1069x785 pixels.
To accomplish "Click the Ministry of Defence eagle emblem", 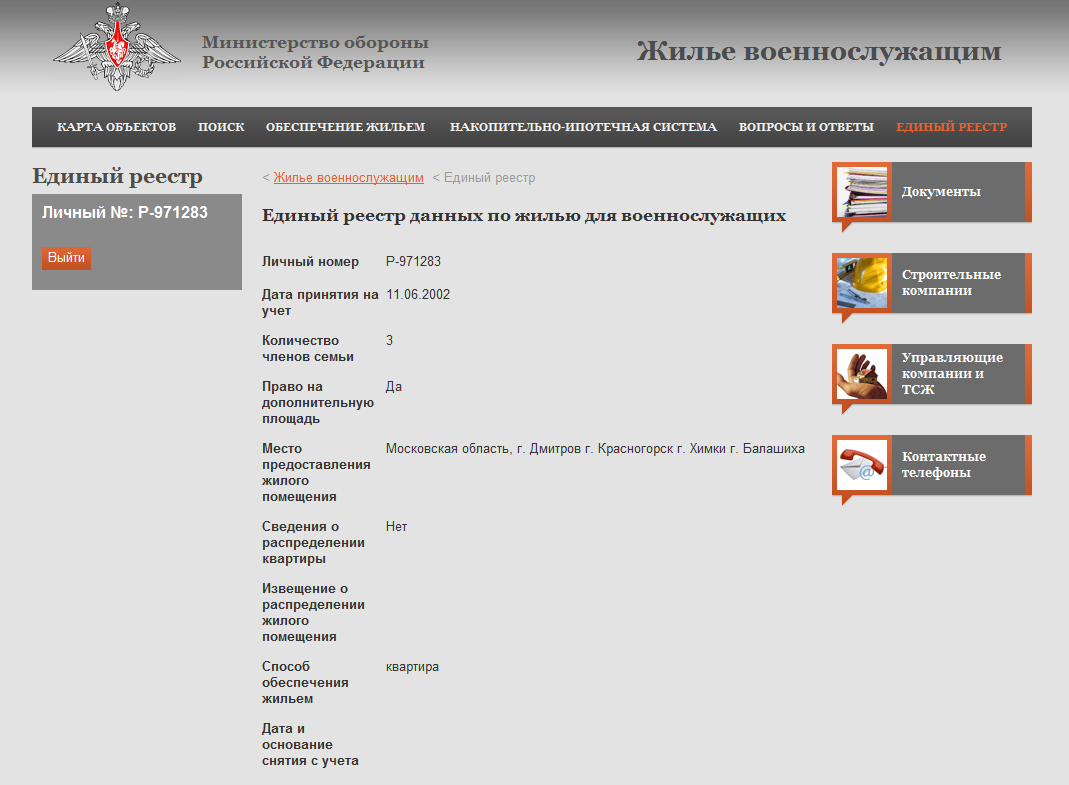I will tap(117, 48).
